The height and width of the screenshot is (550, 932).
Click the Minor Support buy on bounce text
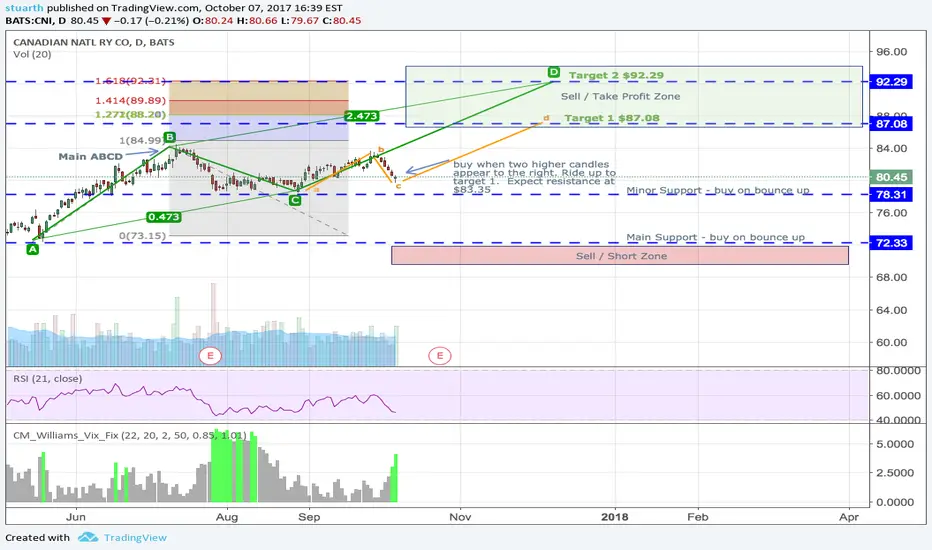[x=718, y=190]
